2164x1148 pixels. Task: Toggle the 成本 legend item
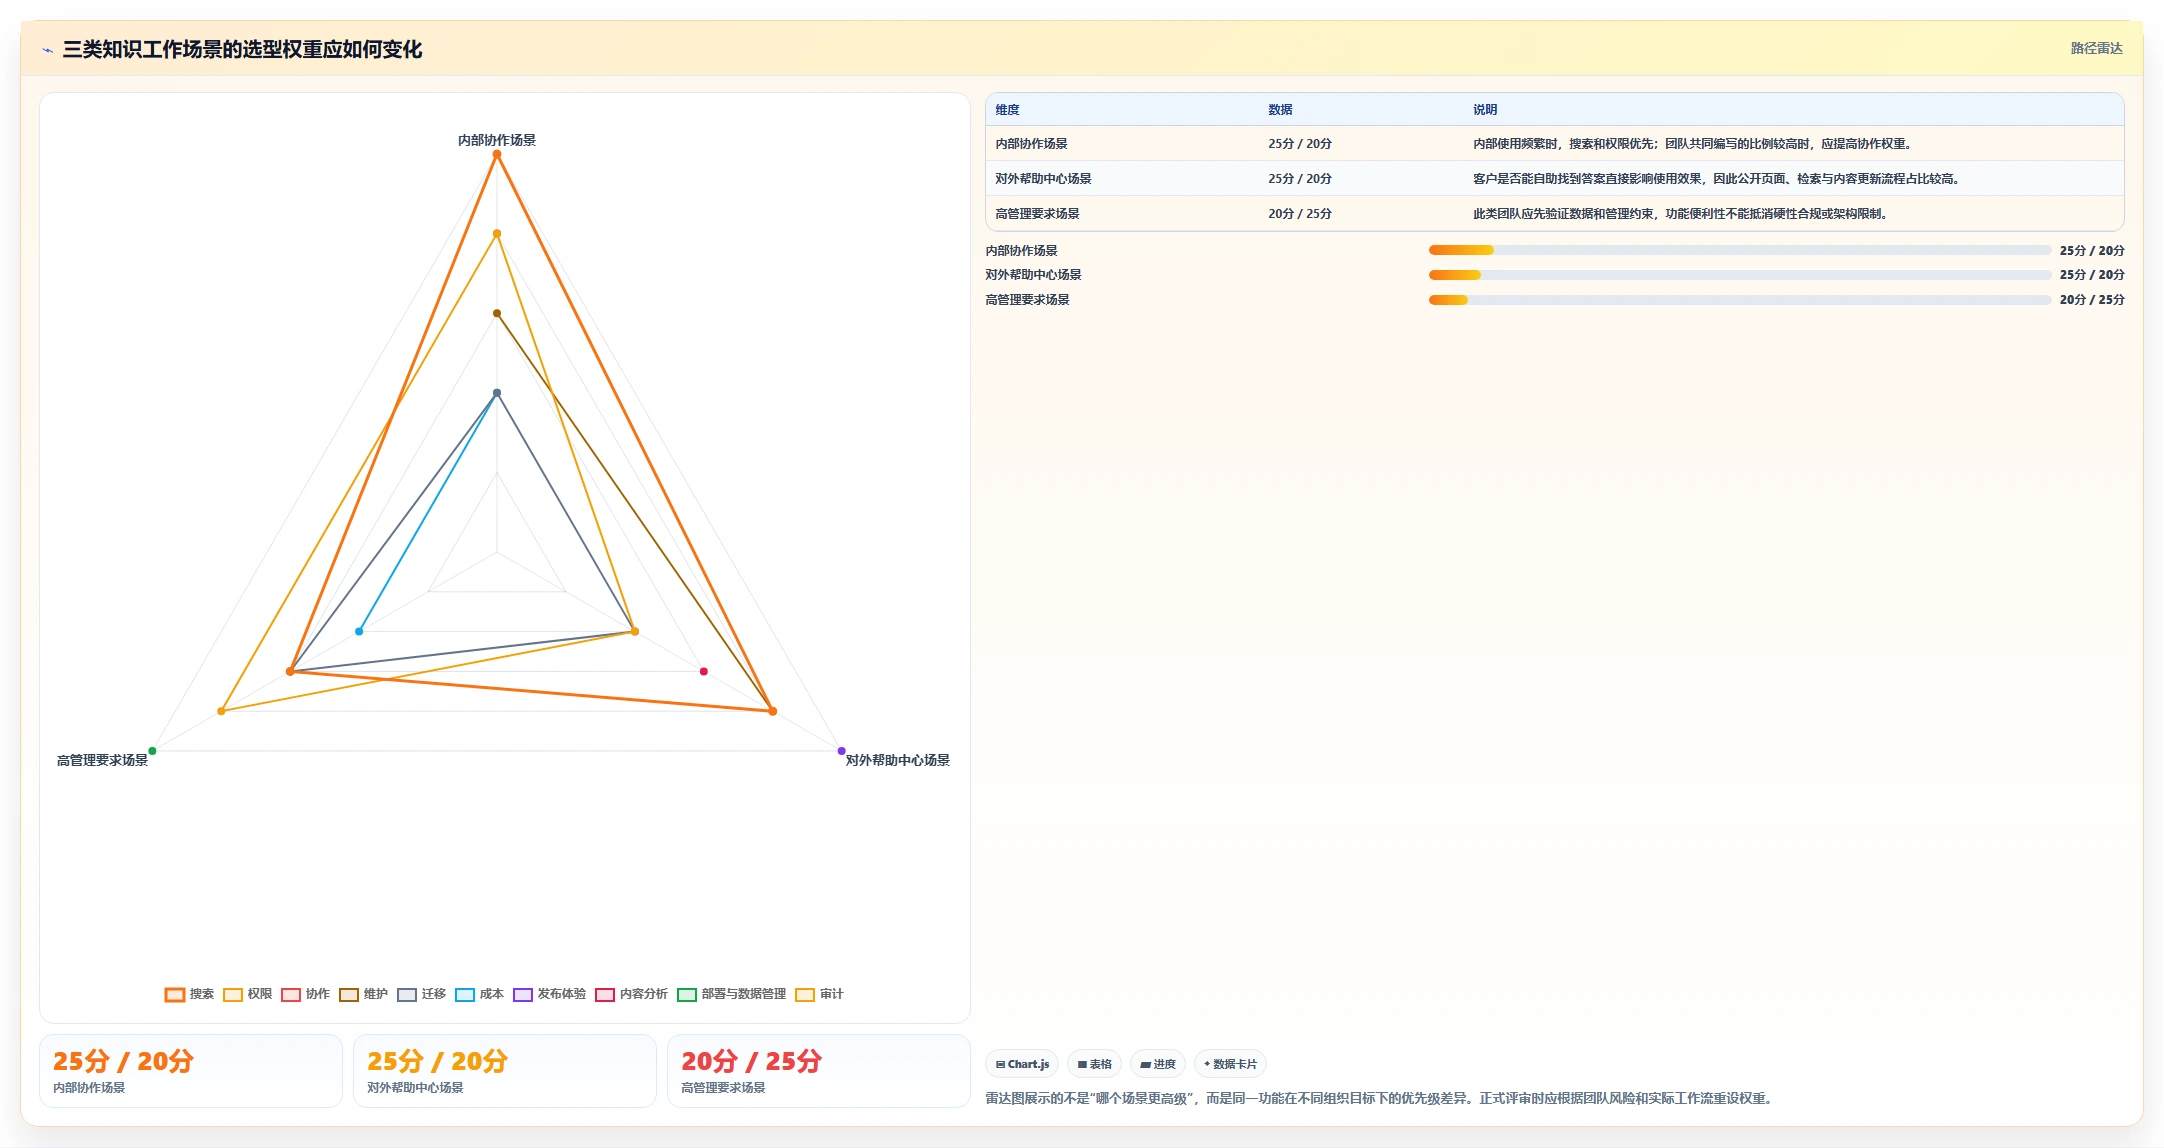[x=479, y=994]
